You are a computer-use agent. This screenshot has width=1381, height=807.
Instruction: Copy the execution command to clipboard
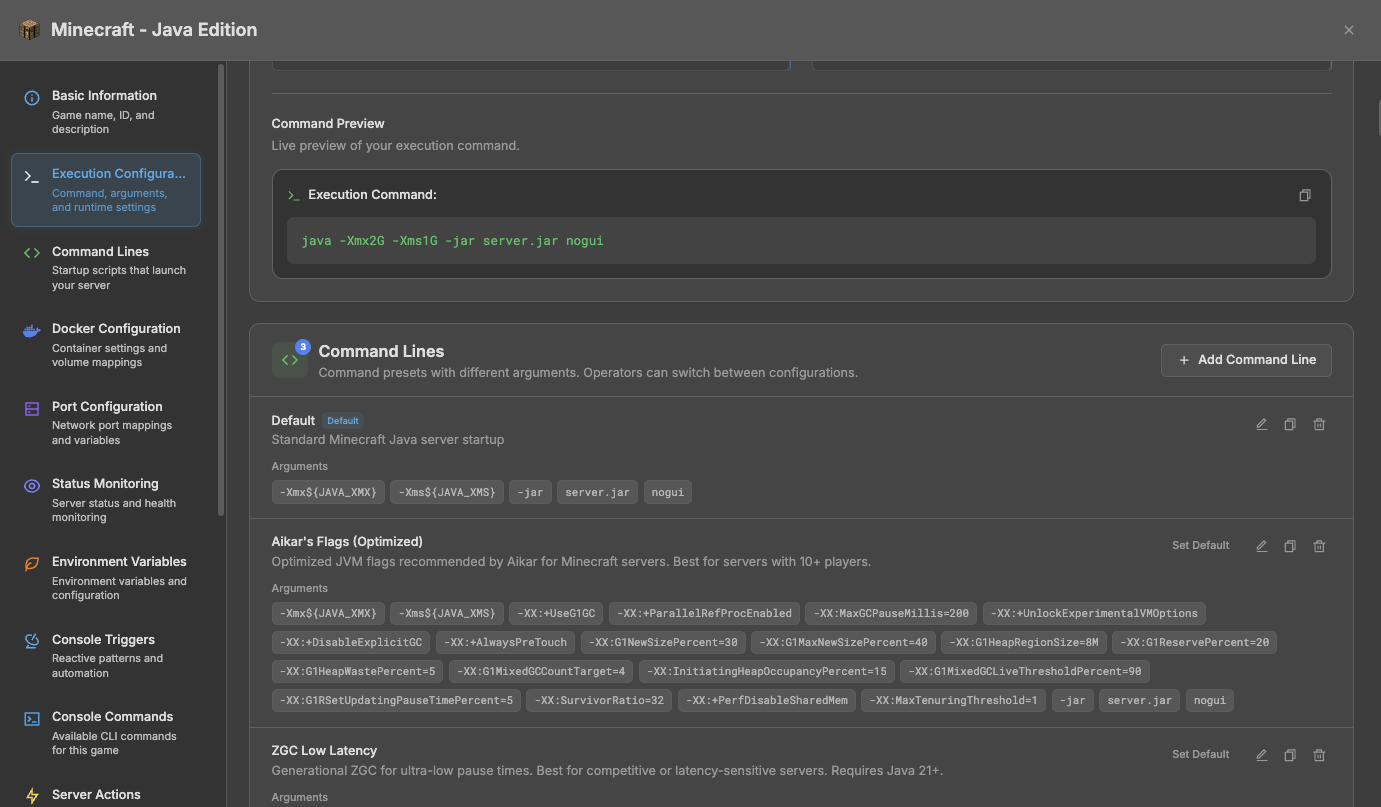(1305, 194)
